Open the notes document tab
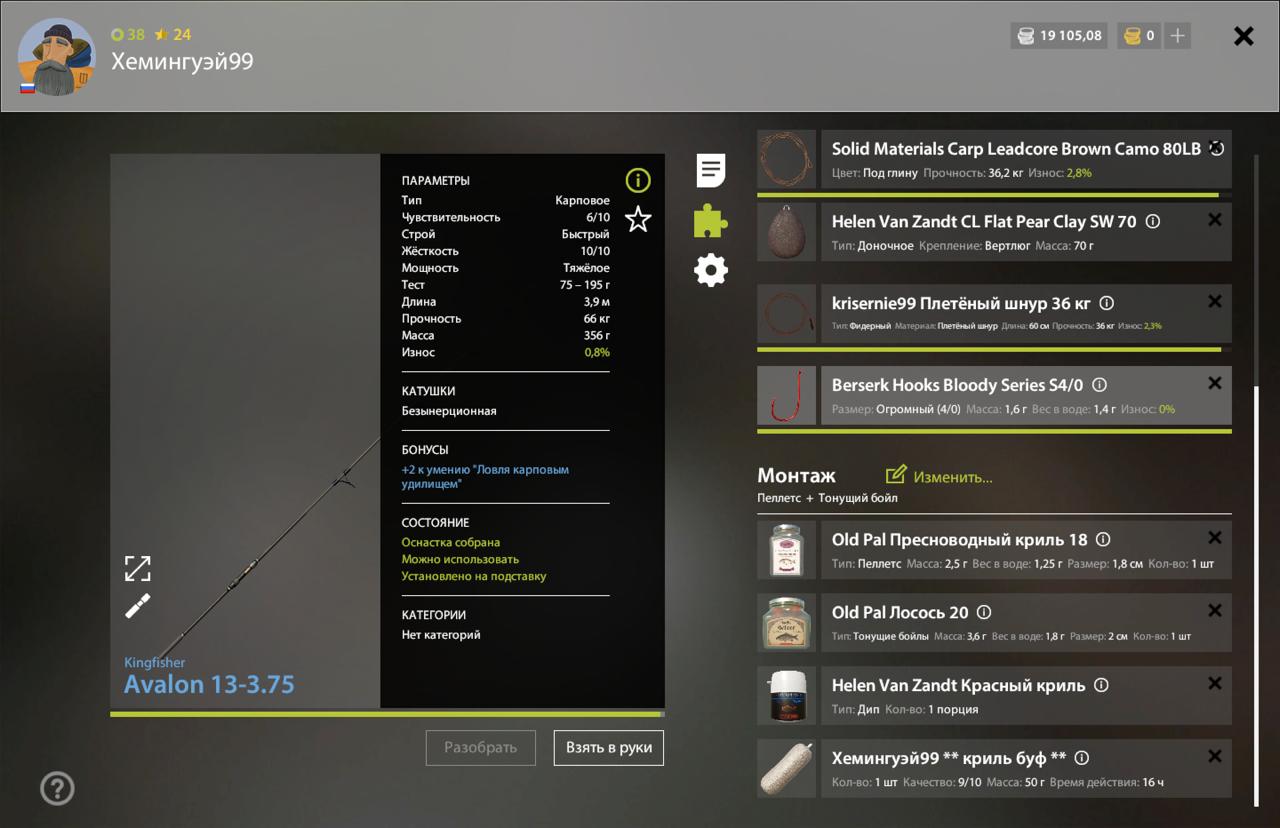 pyautogui.click(x=711, y=171)
